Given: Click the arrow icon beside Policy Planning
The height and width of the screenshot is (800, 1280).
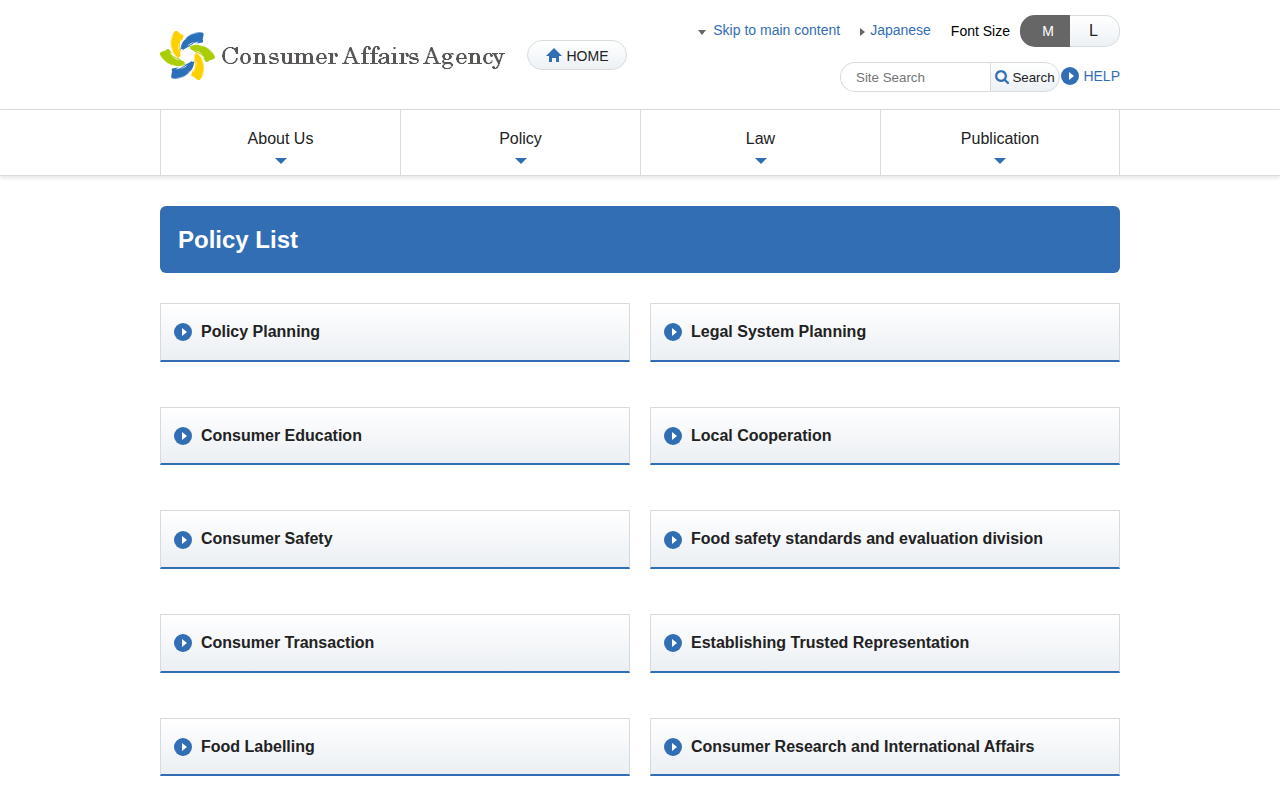Looking at the screenshot, I should pyautogui.click(x=183, y=332).
